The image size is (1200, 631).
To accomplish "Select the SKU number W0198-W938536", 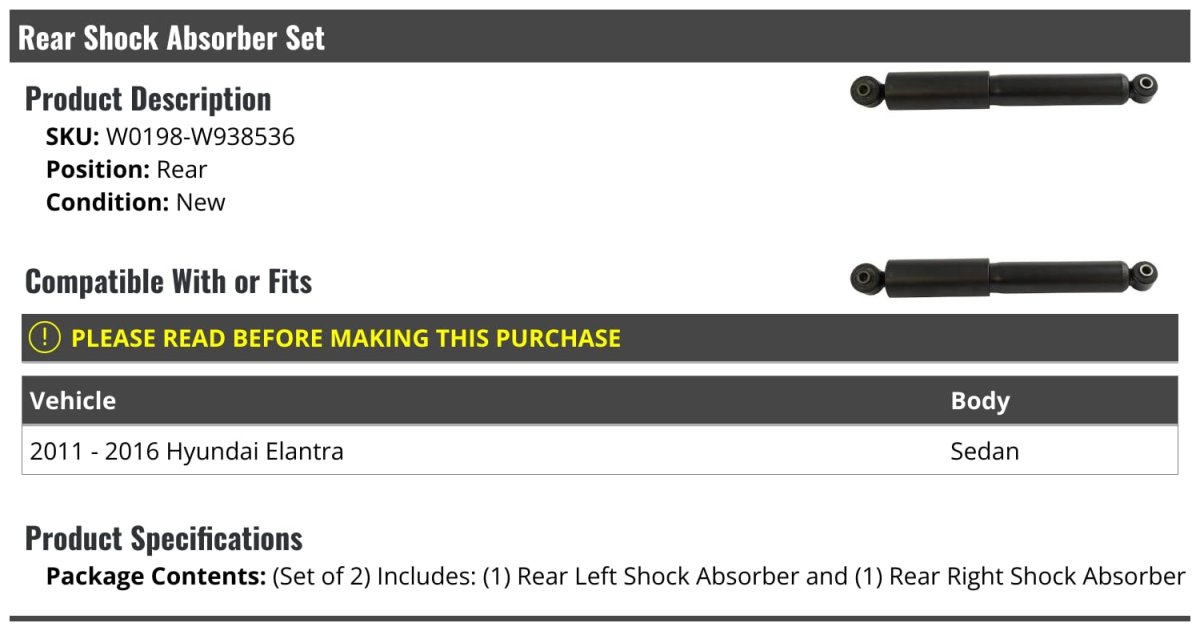I will tap(200, 137).
